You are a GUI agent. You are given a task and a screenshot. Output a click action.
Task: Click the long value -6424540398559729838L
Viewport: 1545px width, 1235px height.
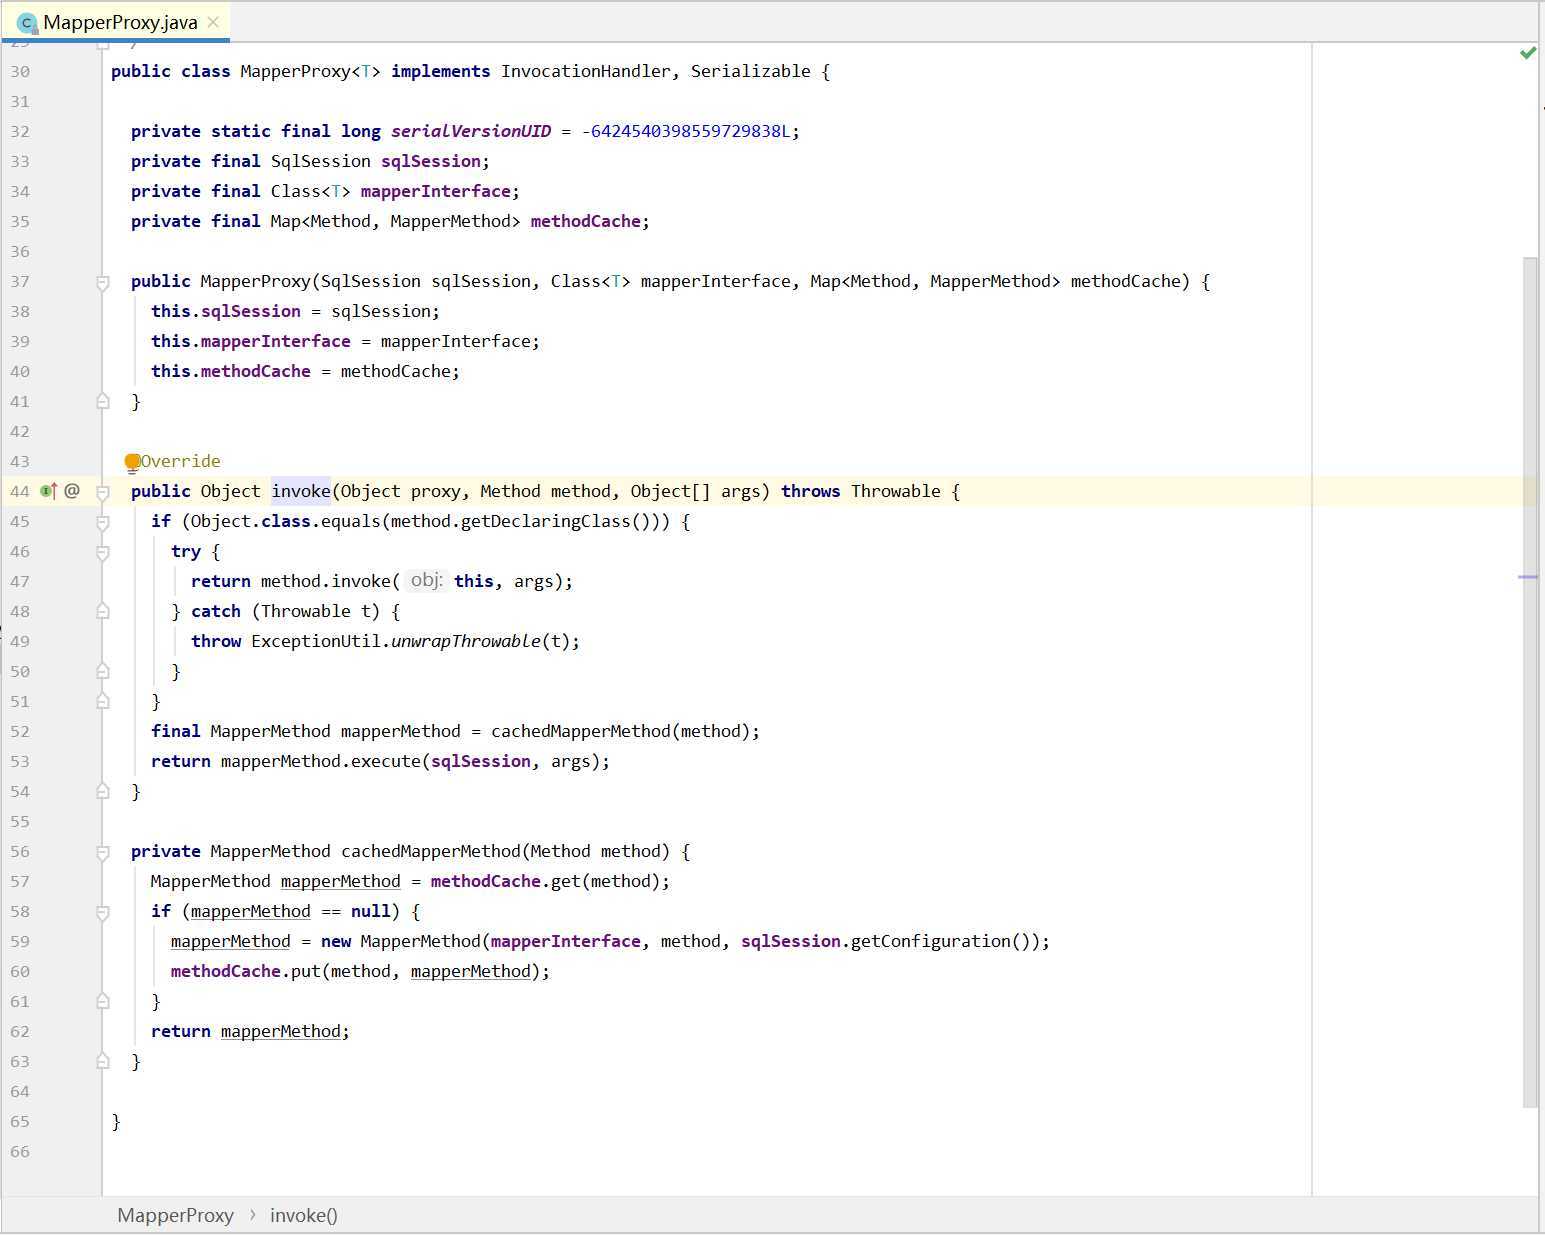[686, 131]
